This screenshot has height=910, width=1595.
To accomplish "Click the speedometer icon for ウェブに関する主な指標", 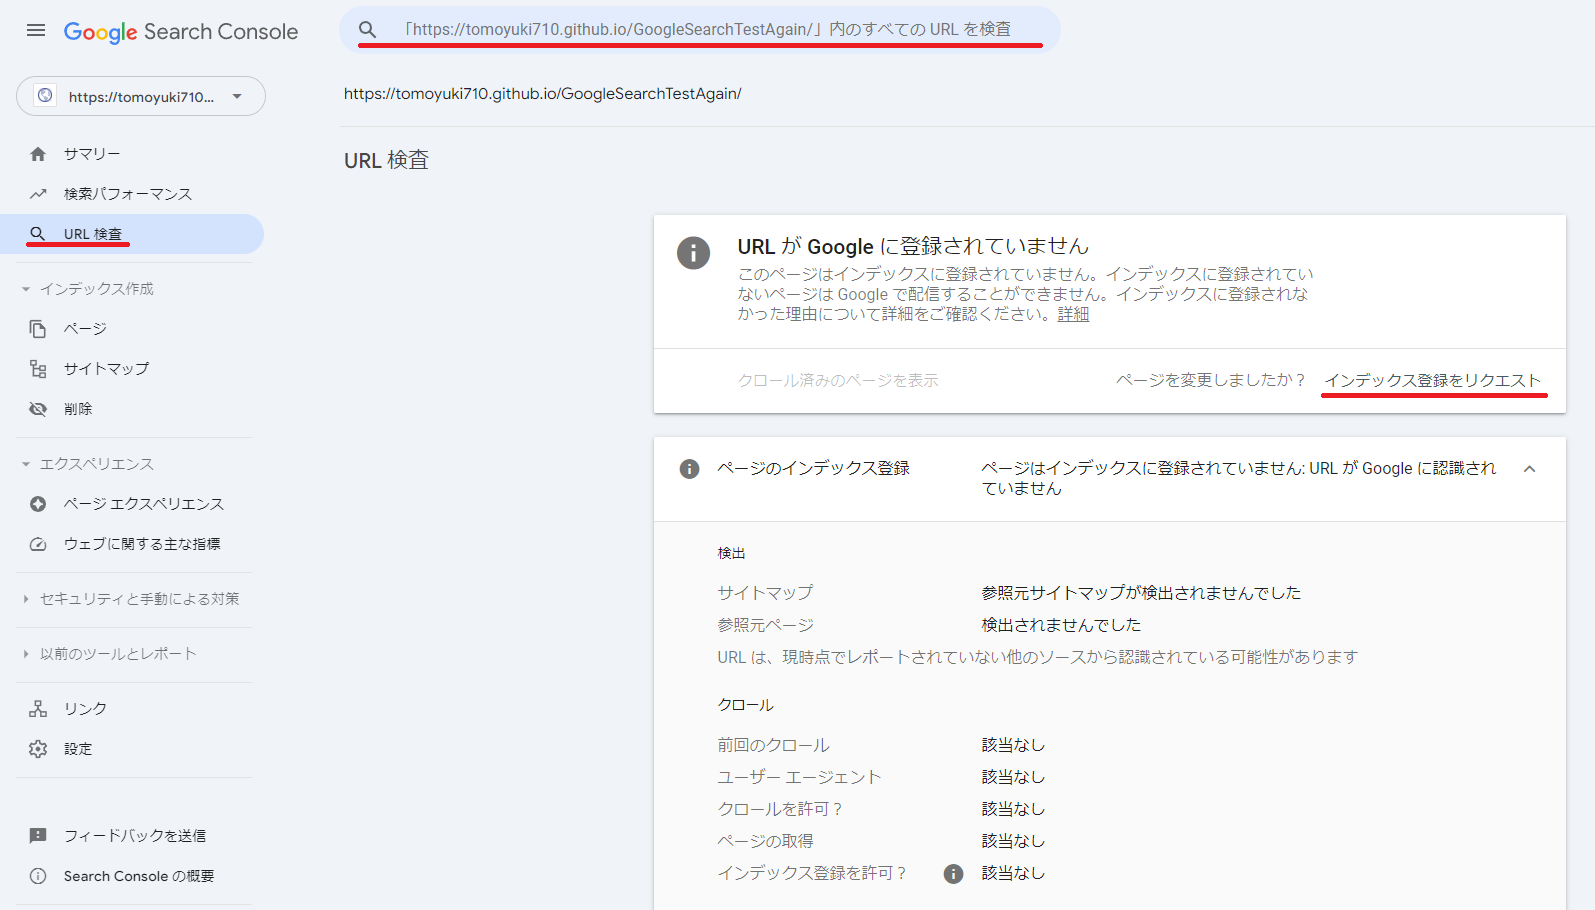I will 38,544.
